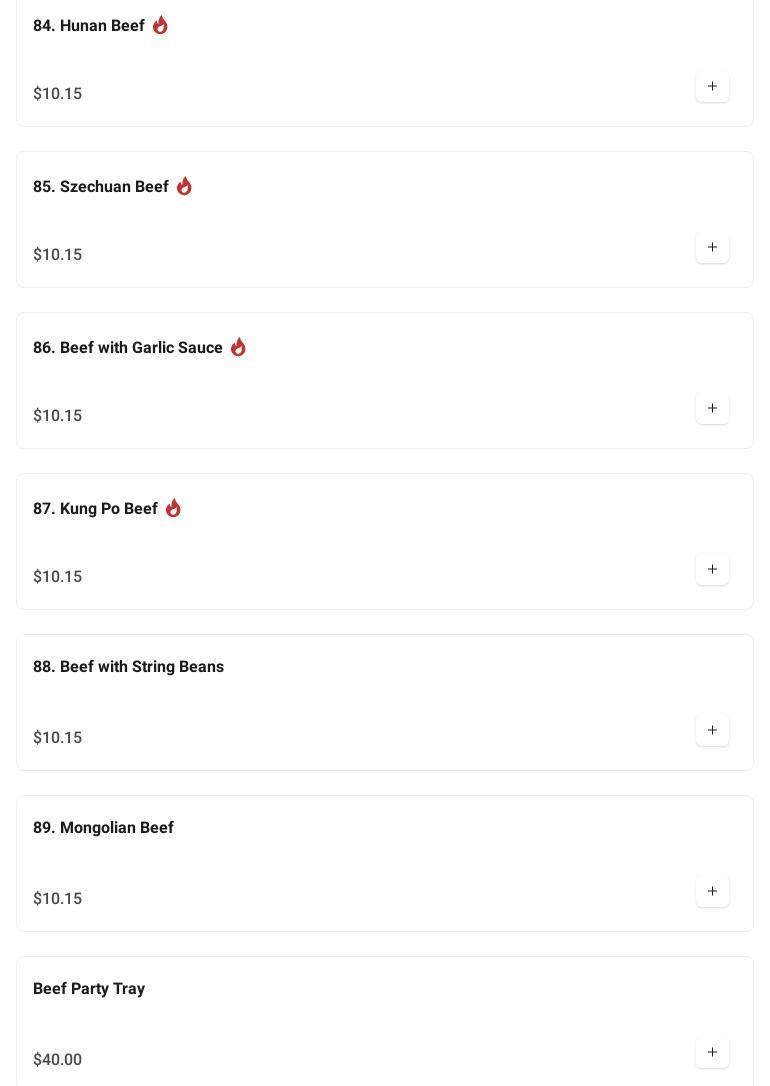Screen dimensions: 770x1086
Task: Click the plus icon for Szechuan Beef
Action: point(712,248)
